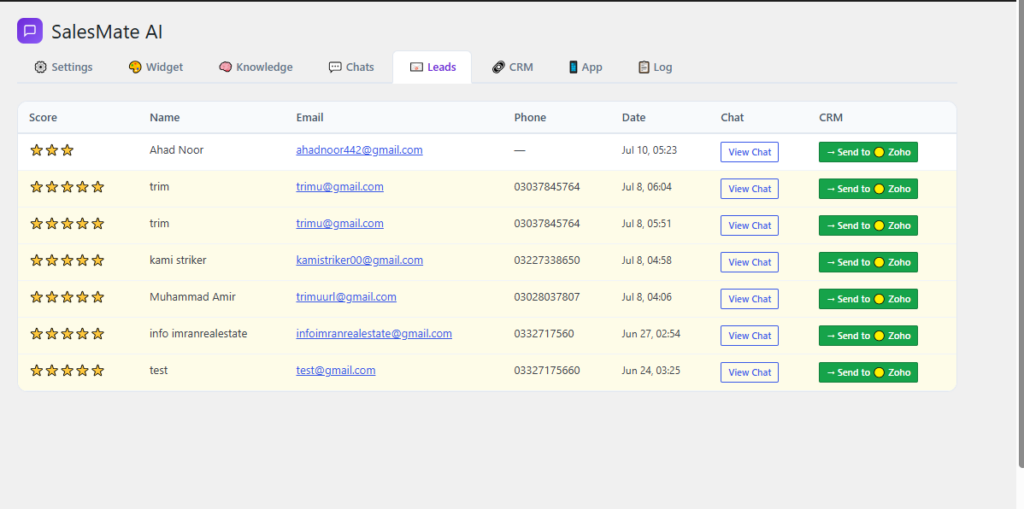
Task: Click the date Jul 10, 05:23
Action: tap(649, 150)
